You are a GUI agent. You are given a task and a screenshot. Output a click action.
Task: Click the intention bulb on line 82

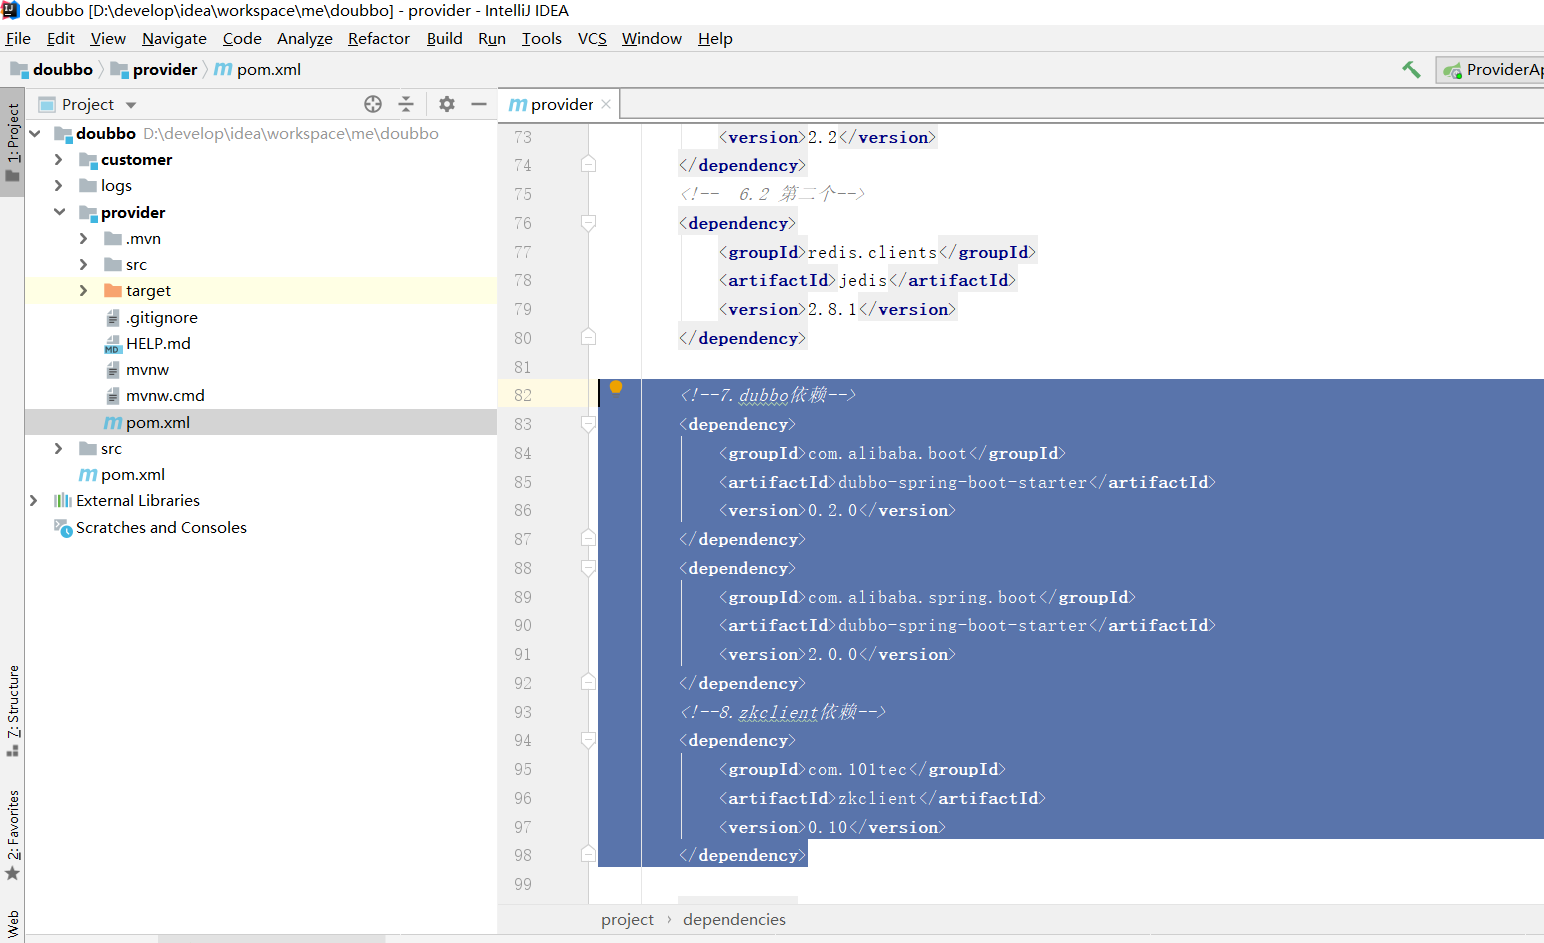(x=616, y=387)
